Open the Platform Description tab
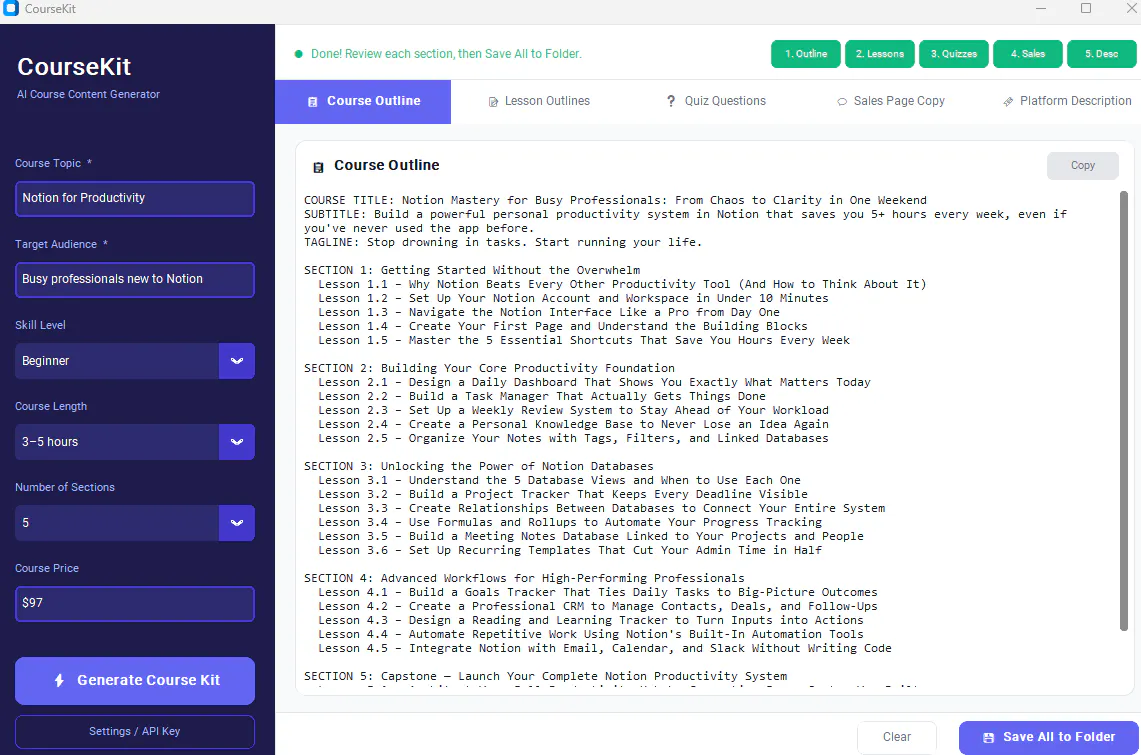Viewport: 1141px width, 755px height. (x=1067, y=101)
